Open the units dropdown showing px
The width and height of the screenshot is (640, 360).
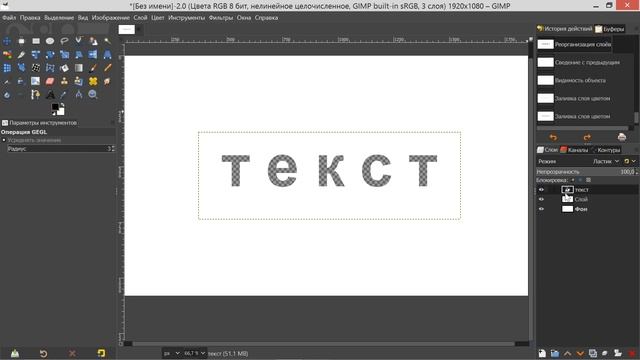point(172,353)
